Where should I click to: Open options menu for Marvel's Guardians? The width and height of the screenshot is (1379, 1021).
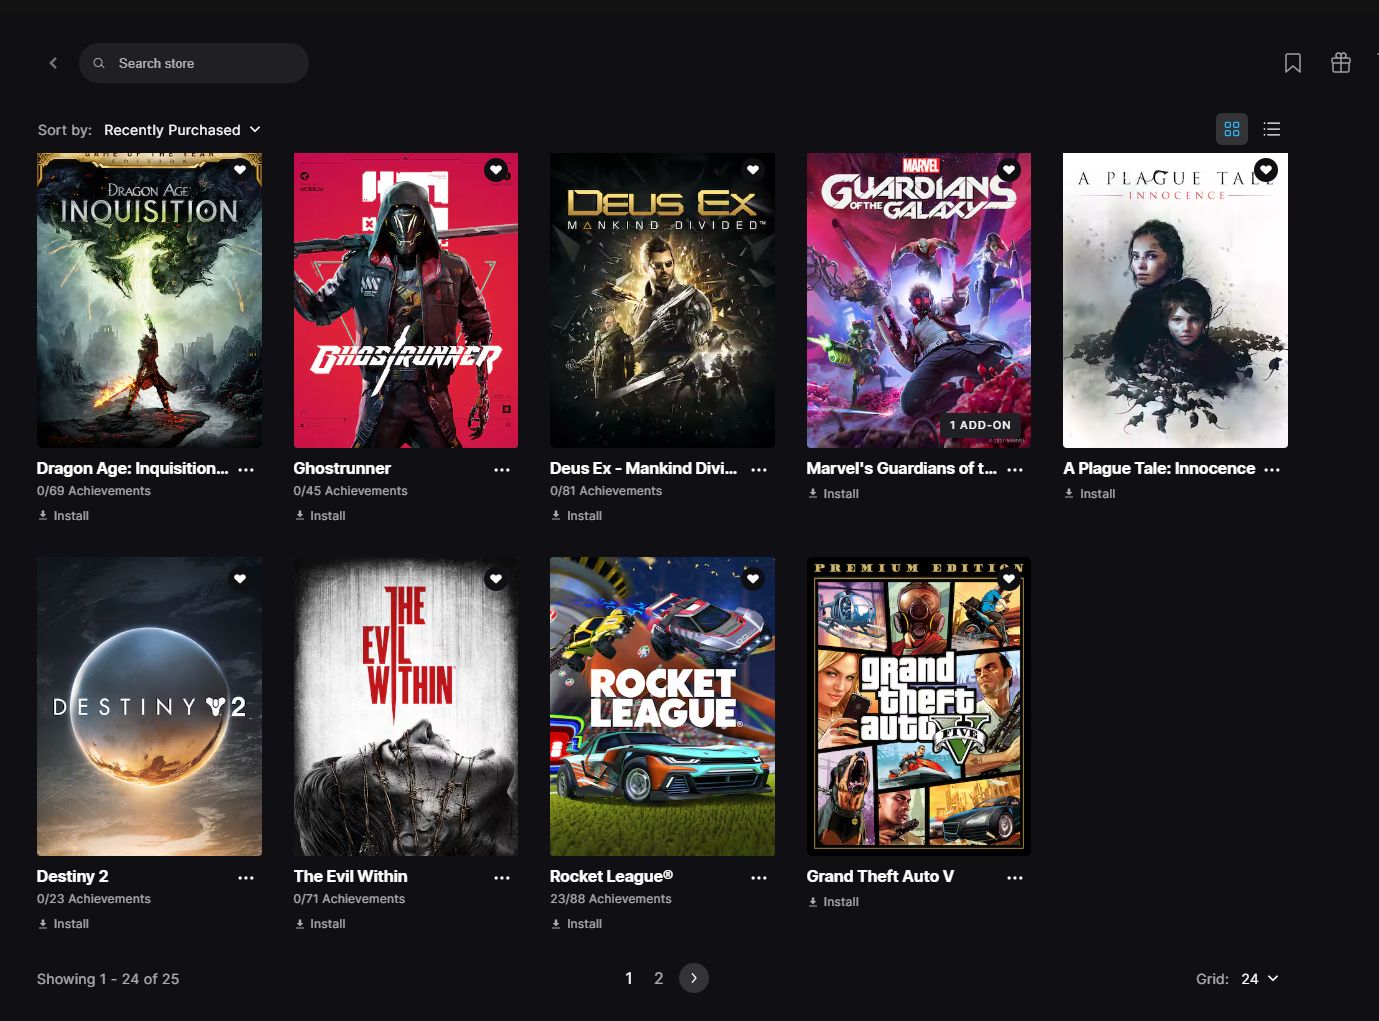[x=1015, y=469]
